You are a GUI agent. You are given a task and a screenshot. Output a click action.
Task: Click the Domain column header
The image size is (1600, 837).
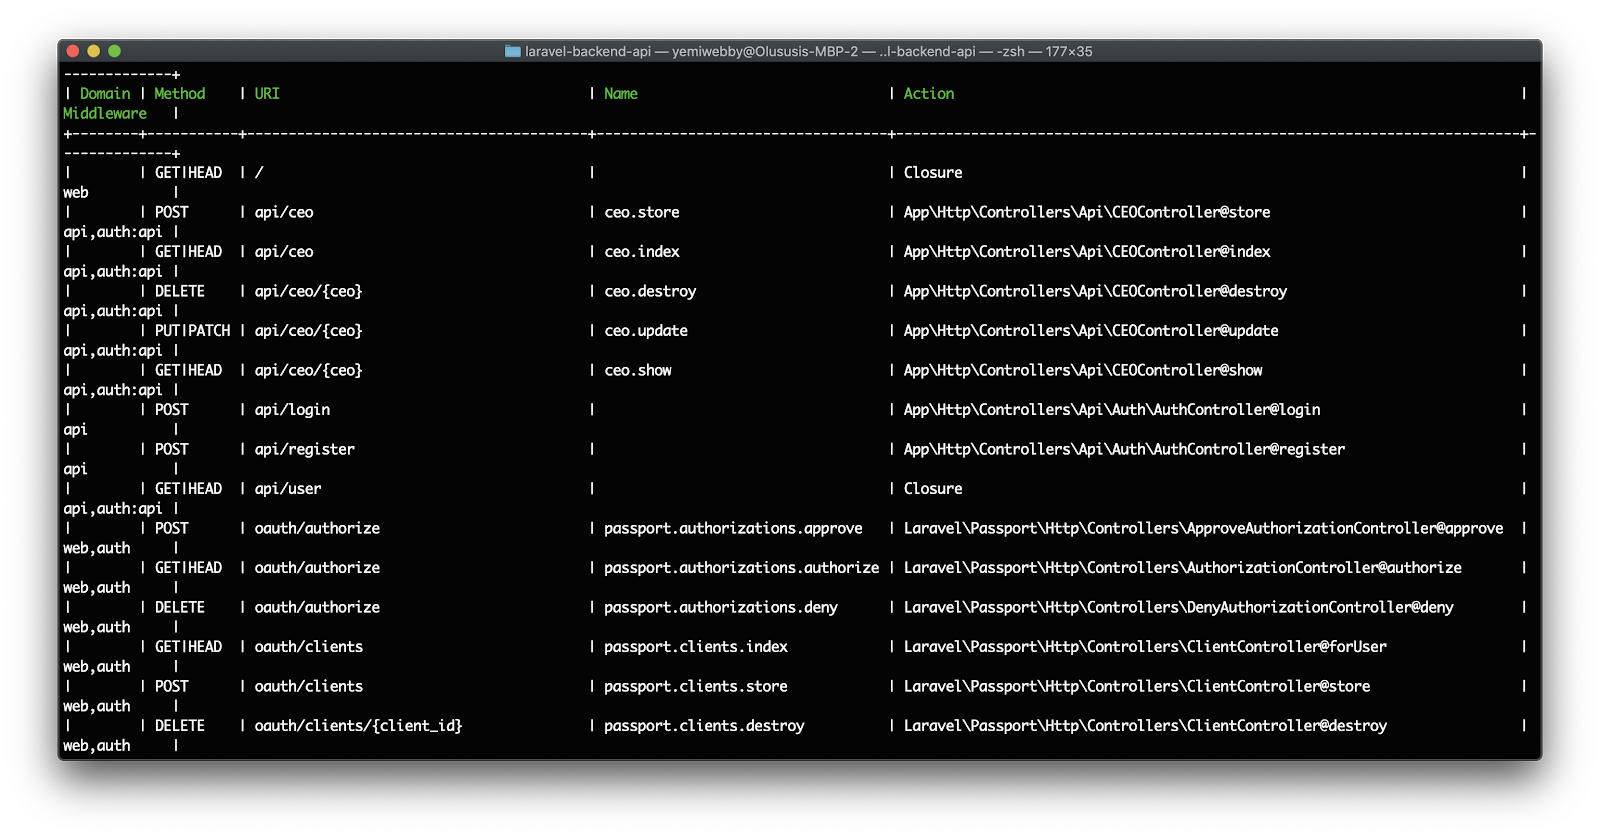[105, 93]
